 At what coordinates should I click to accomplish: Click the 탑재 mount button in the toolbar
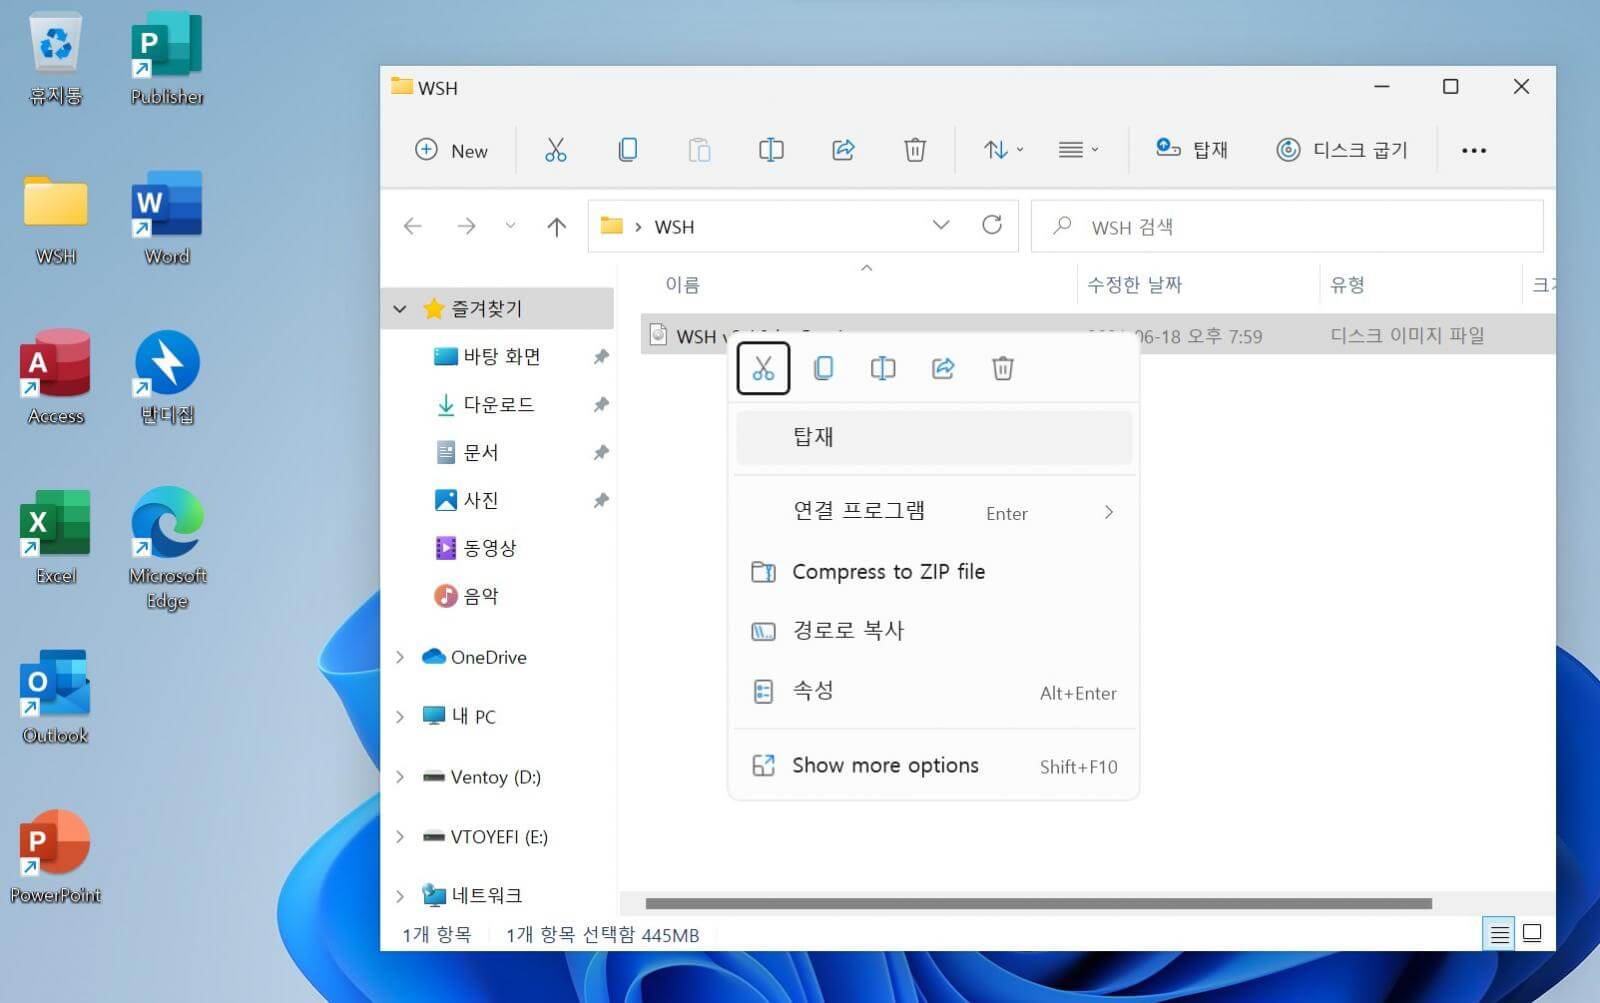pos(1191,150)
